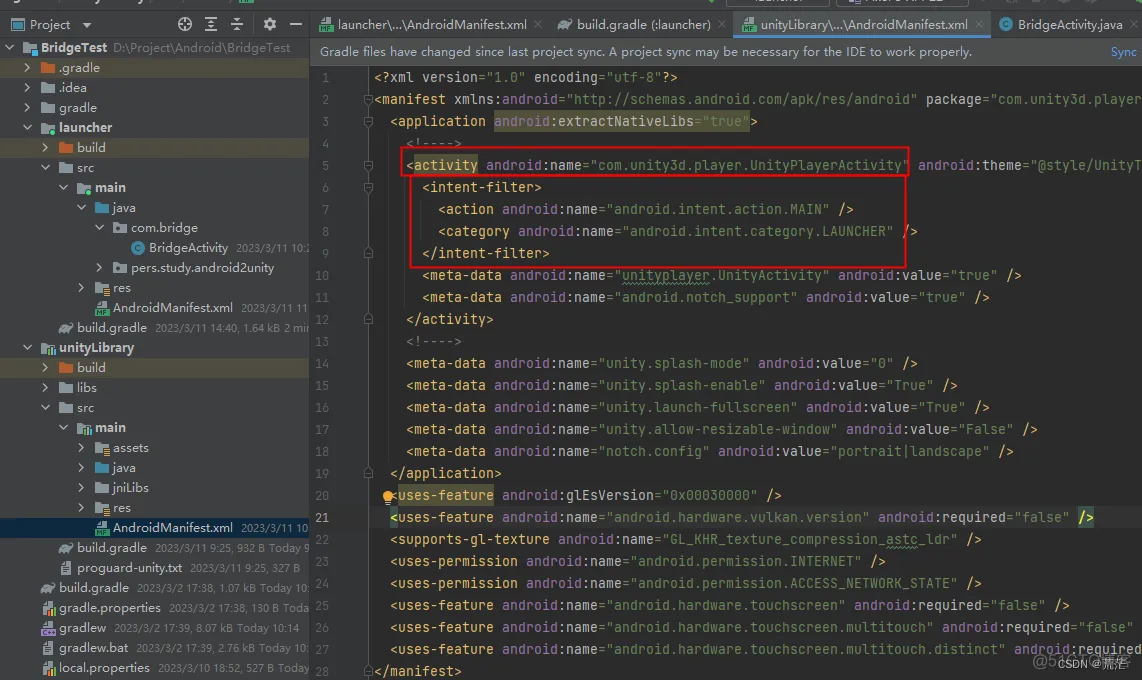This screenshot has width=1142, height=680.
Task: Select proguard-unity.txt file
Action: 129,568
